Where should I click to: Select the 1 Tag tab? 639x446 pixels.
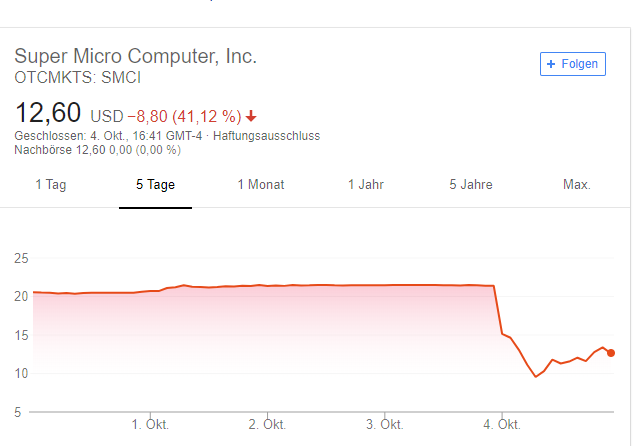coord(51,185)
